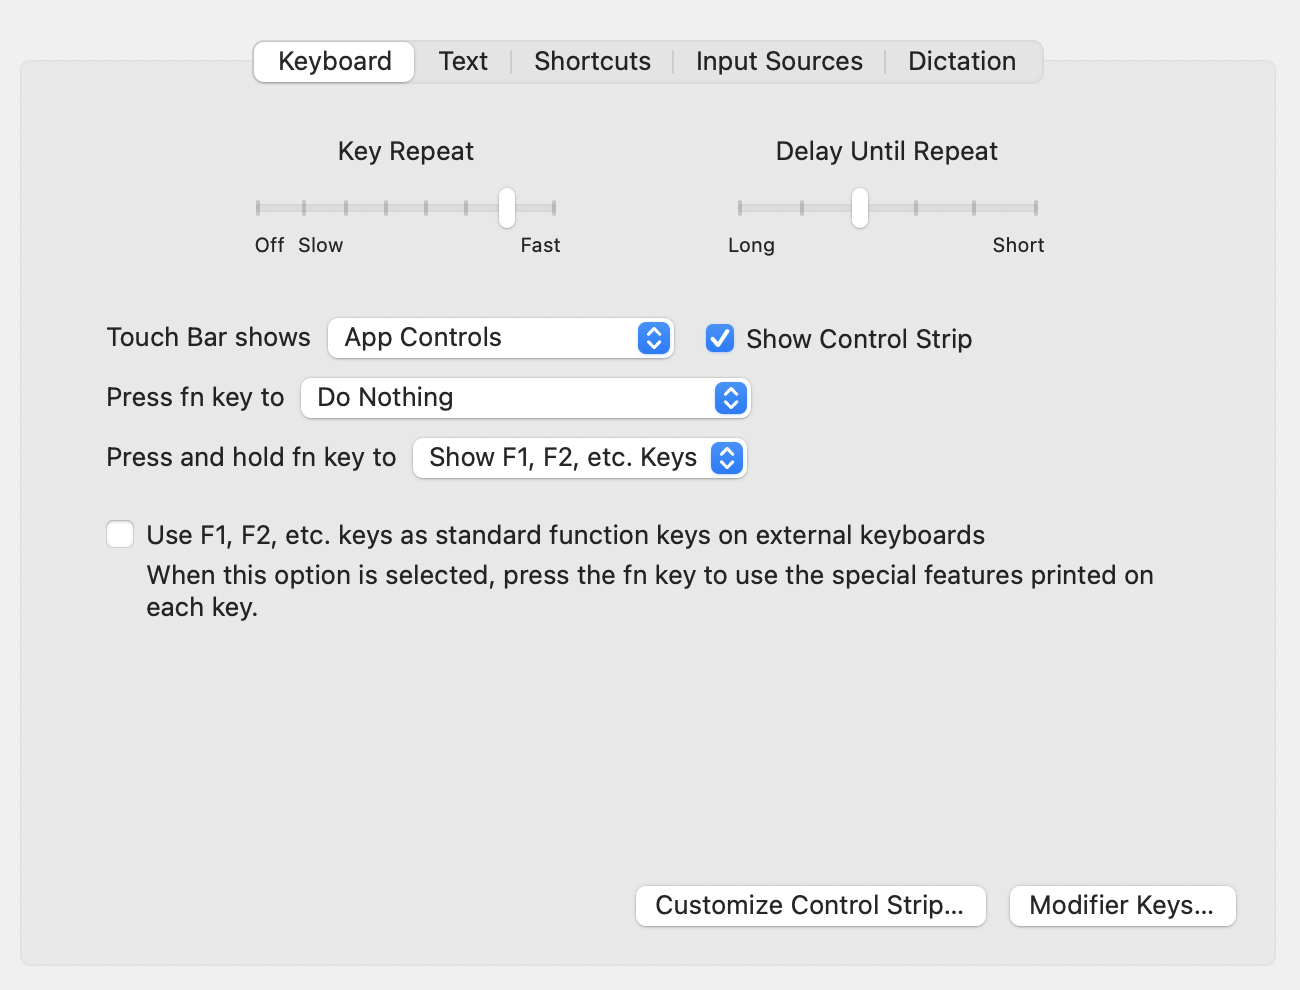Screen dimensions: 1300x990
Task: Set Key Repeat to fastest tick mark
Action: pos(554,208)
